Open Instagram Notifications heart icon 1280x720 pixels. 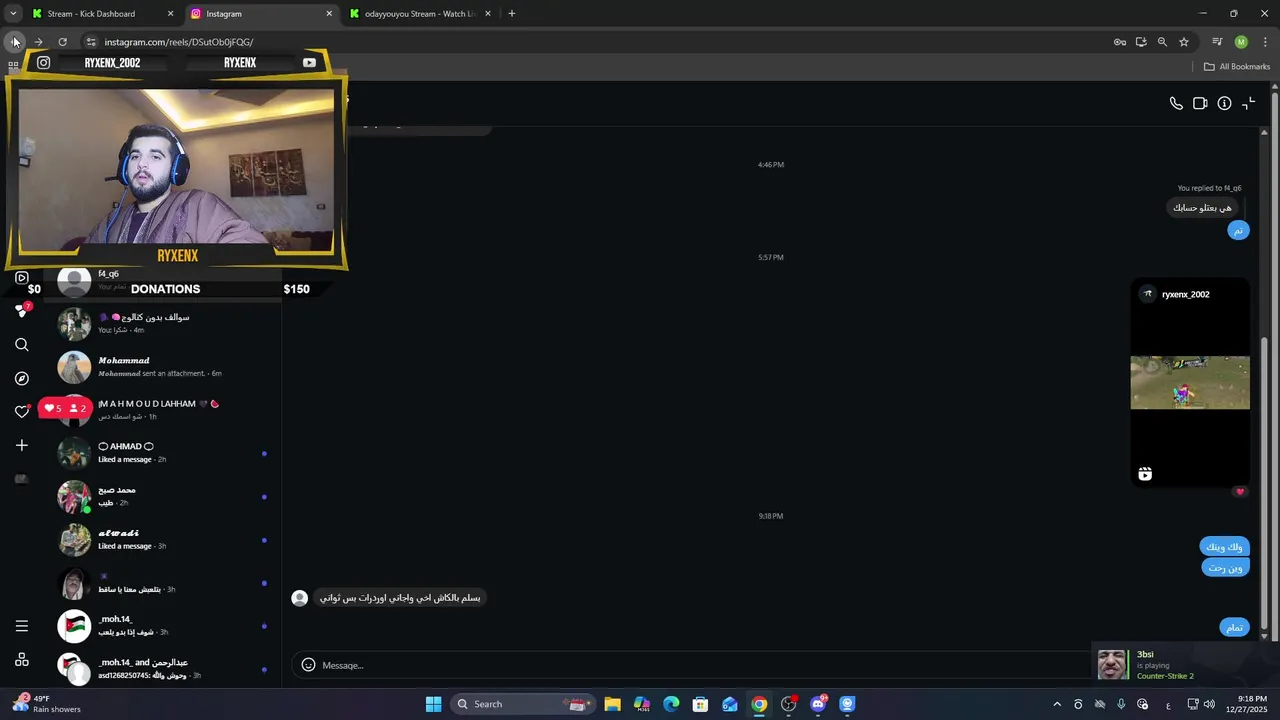click(22, 412)
